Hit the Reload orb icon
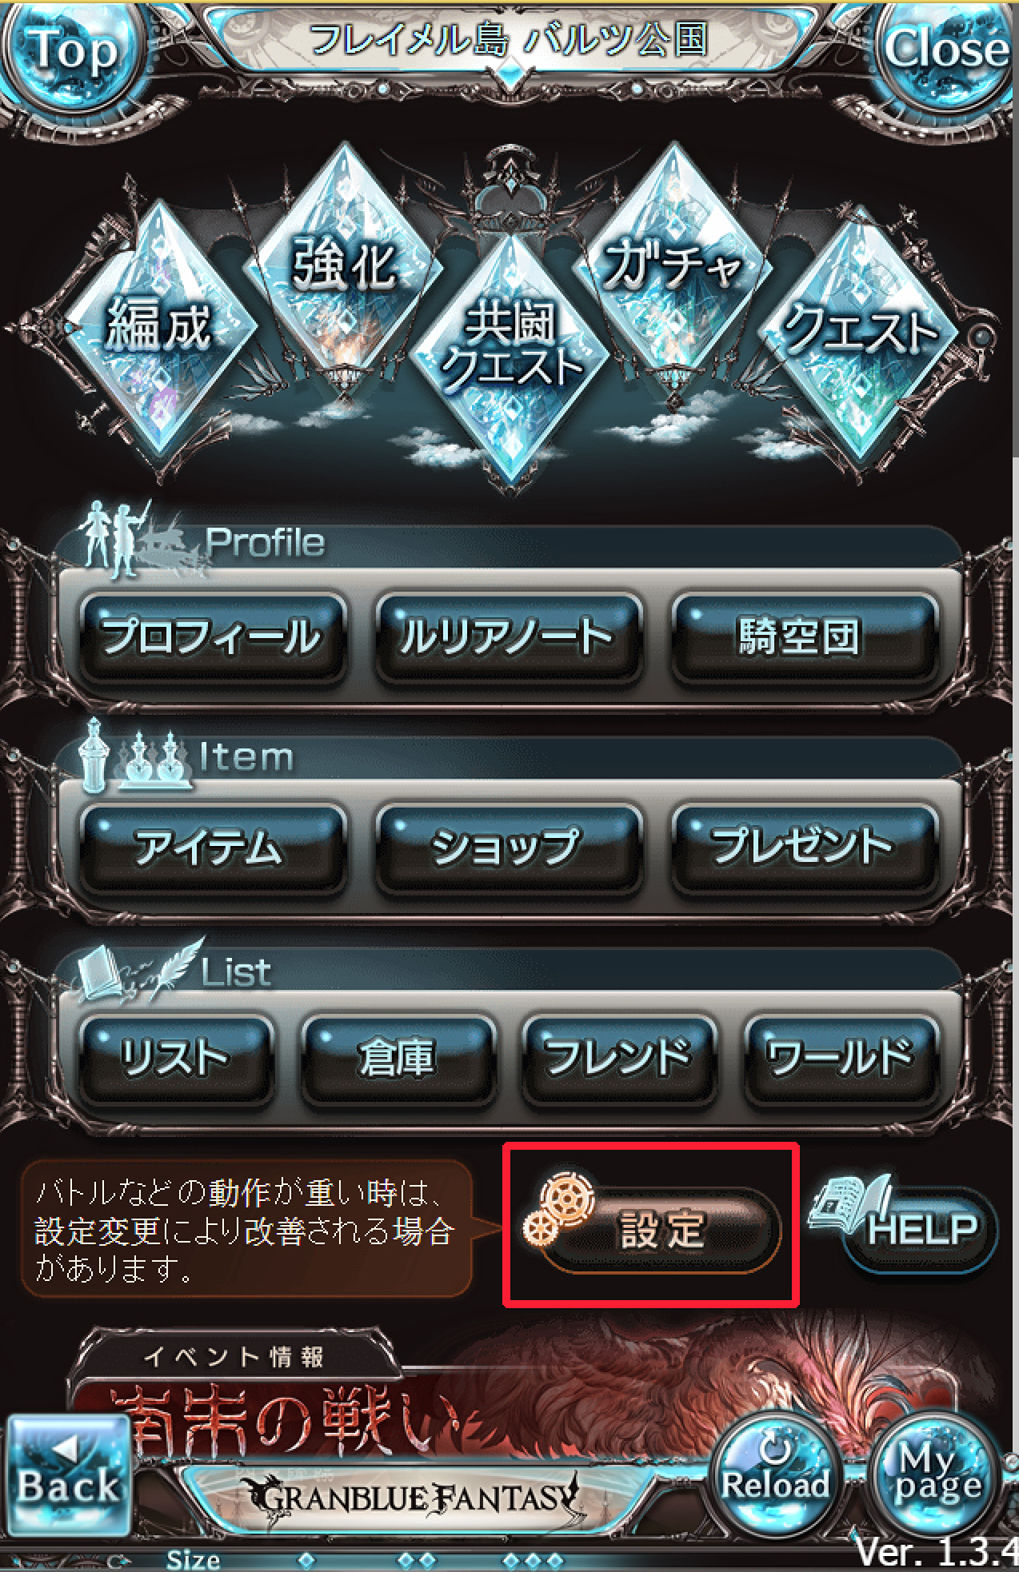1019x1572 pixels. pos(775,1474)
